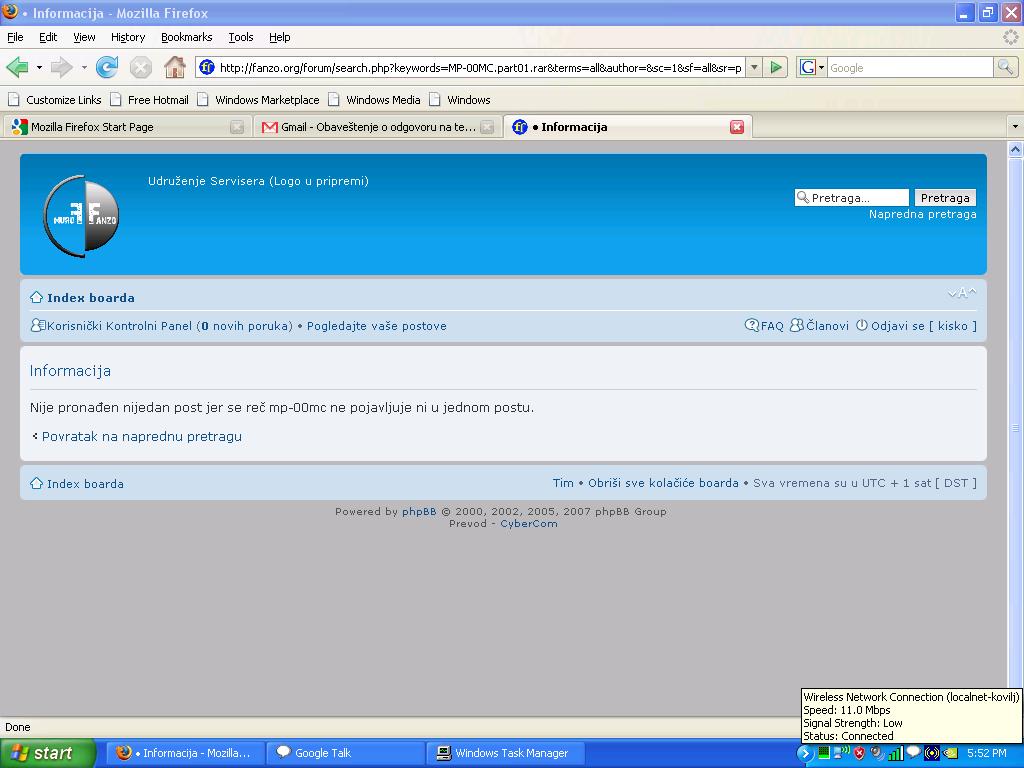The width and height of the screenshot is (1024, 768).
Task: Click the search magnifier icon in Google box
Action: 1005,68
